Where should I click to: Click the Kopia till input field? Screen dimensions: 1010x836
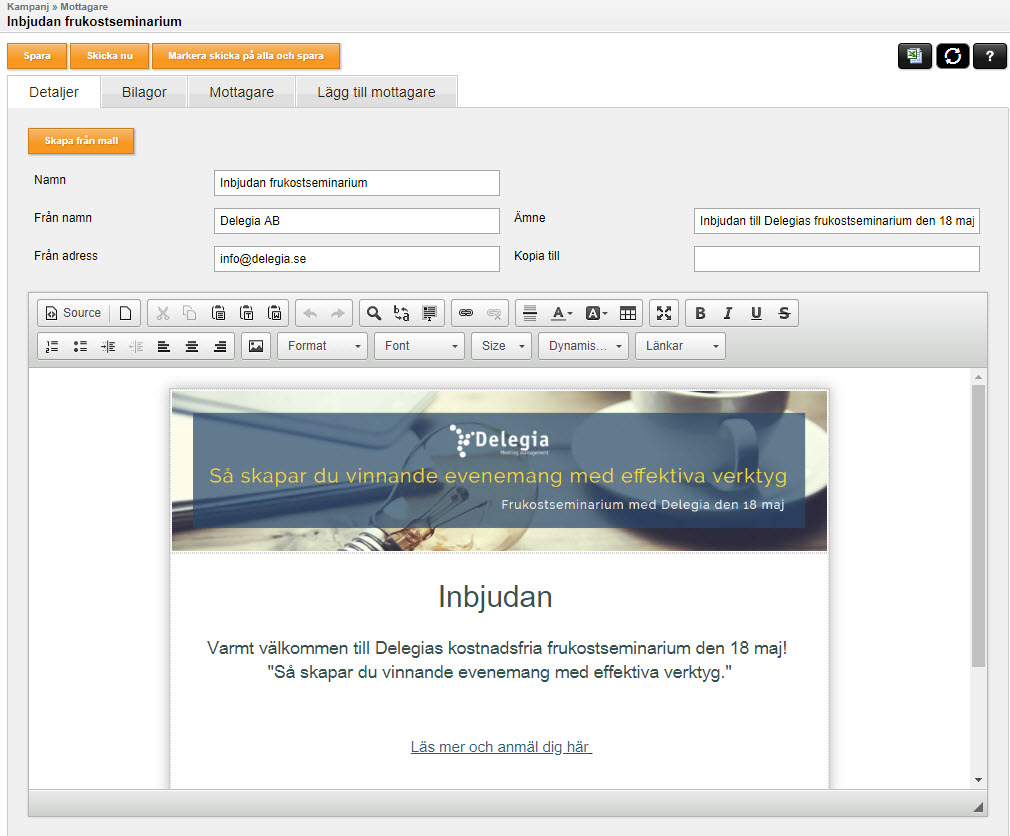coord(837,259)
